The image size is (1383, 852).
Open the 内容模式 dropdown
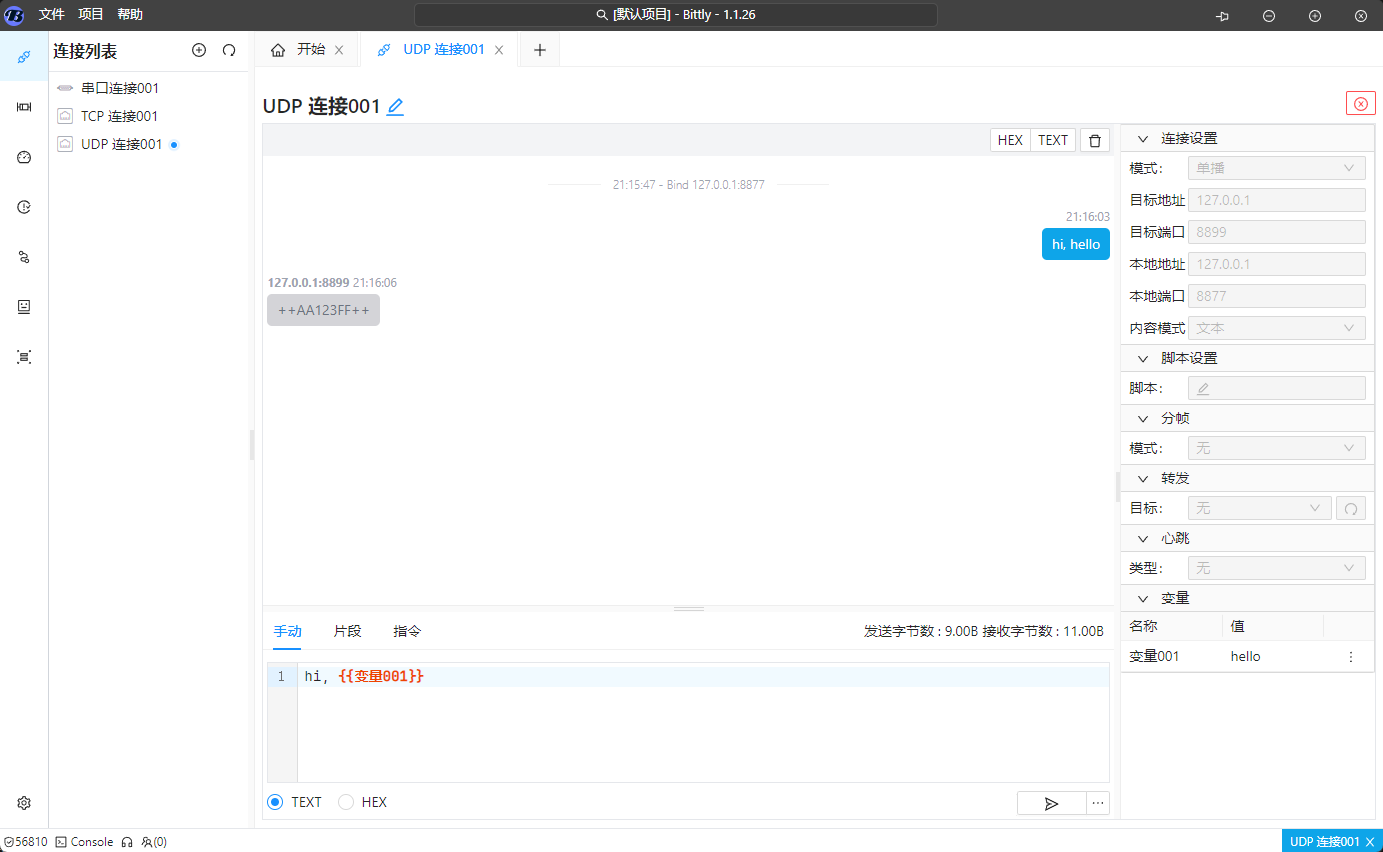tap(1276, 328)
